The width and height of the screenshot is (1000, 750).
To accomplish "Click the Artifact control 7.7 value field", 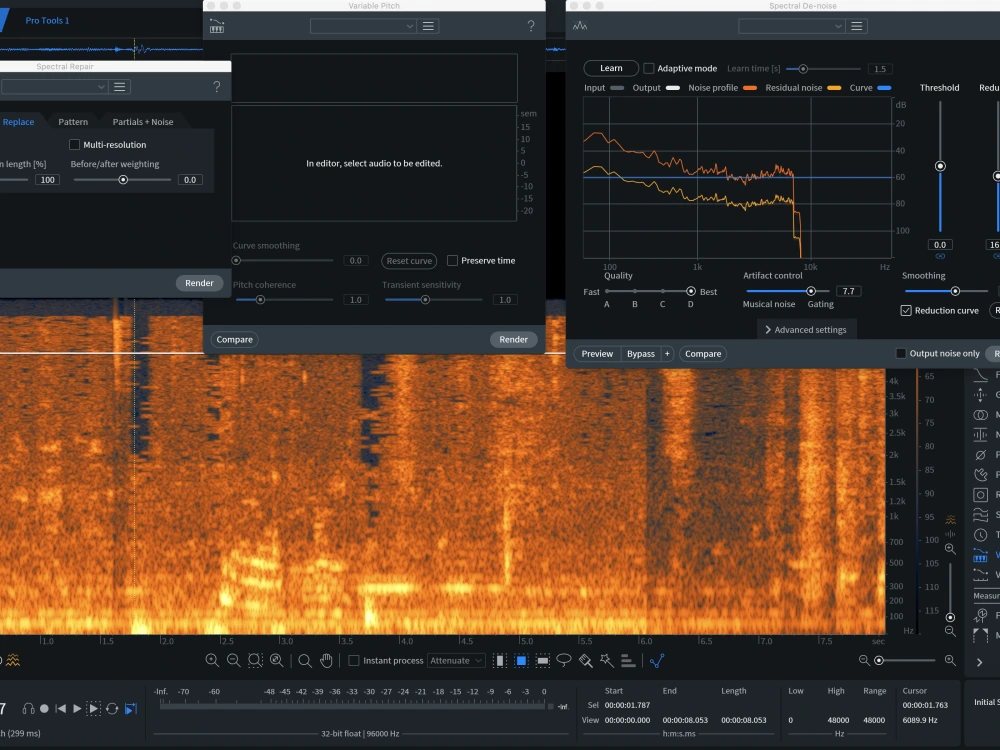I will [848, 291].
